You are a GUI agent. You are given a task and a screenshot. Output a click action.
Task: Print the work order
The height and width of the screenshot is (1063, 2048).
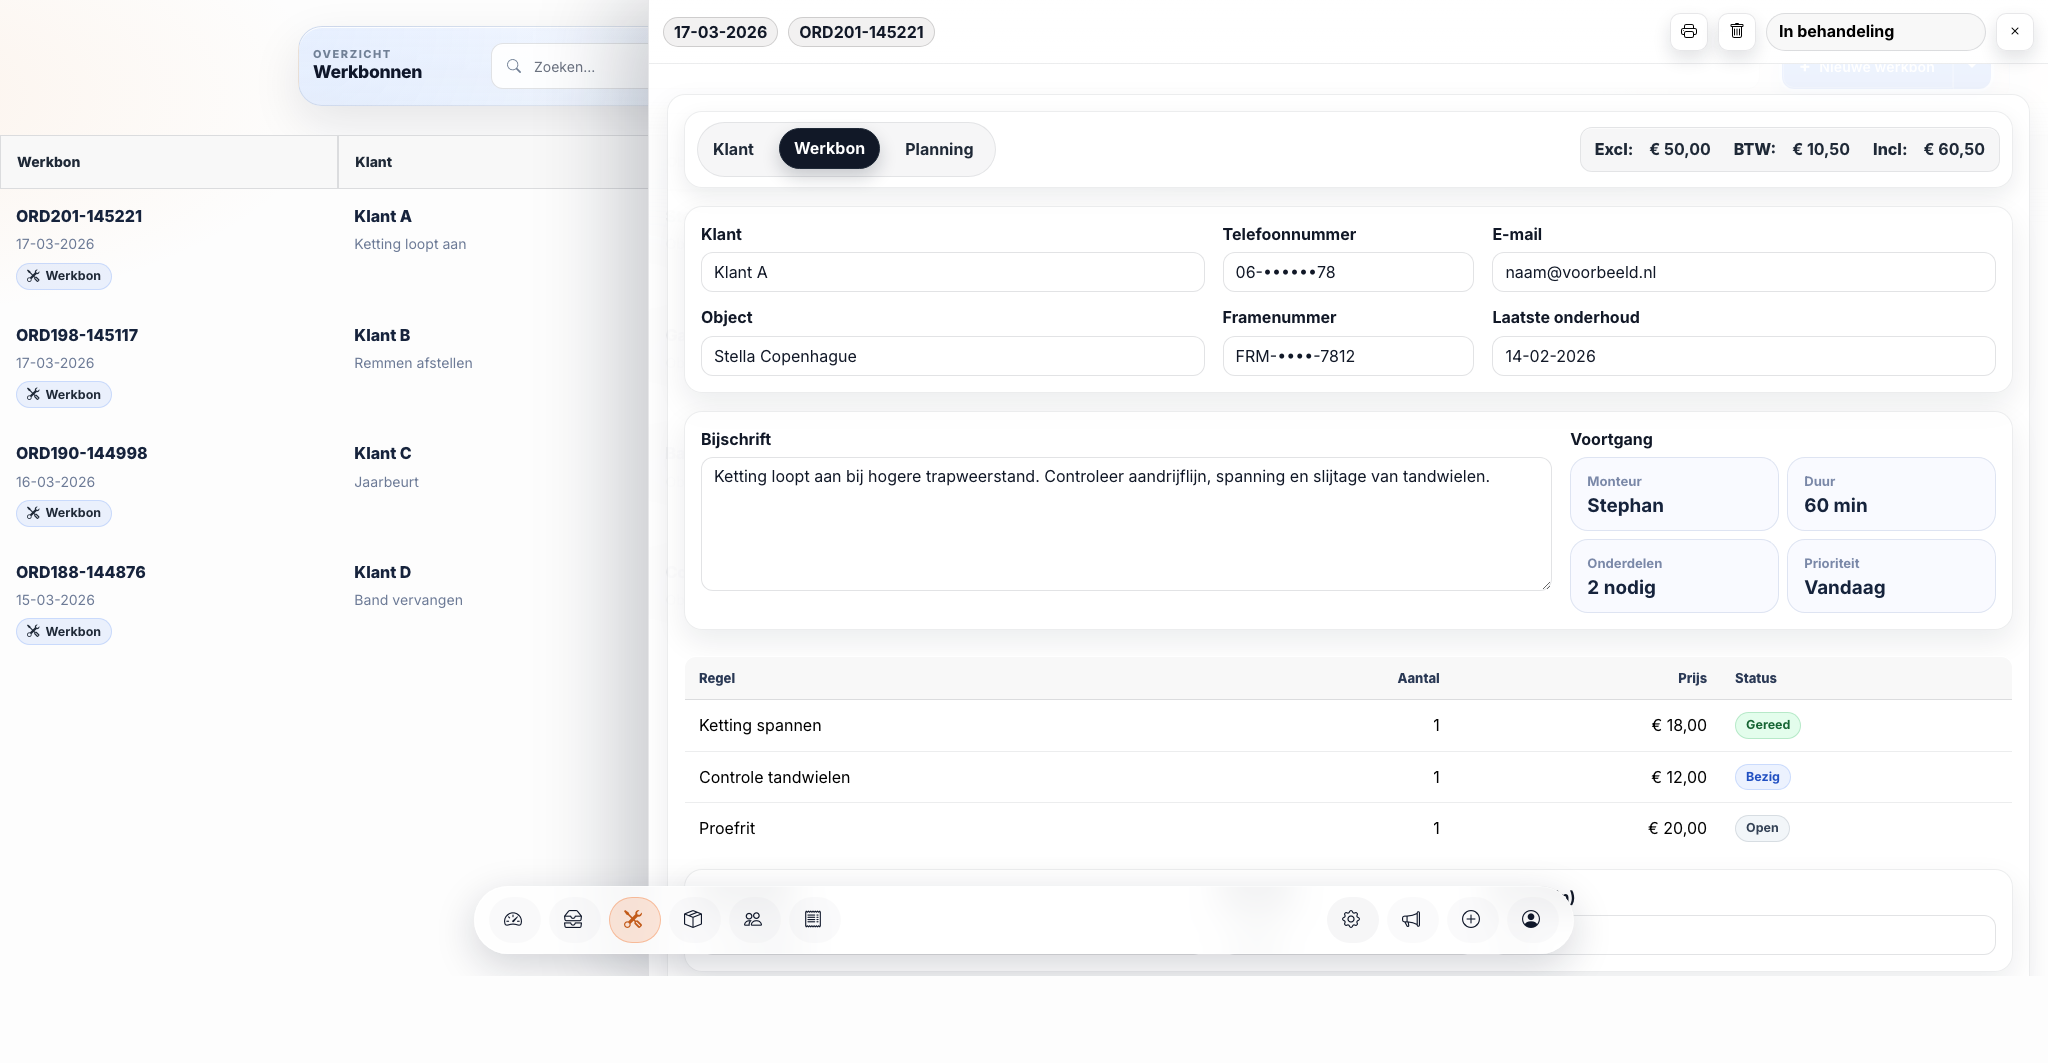1689,31
